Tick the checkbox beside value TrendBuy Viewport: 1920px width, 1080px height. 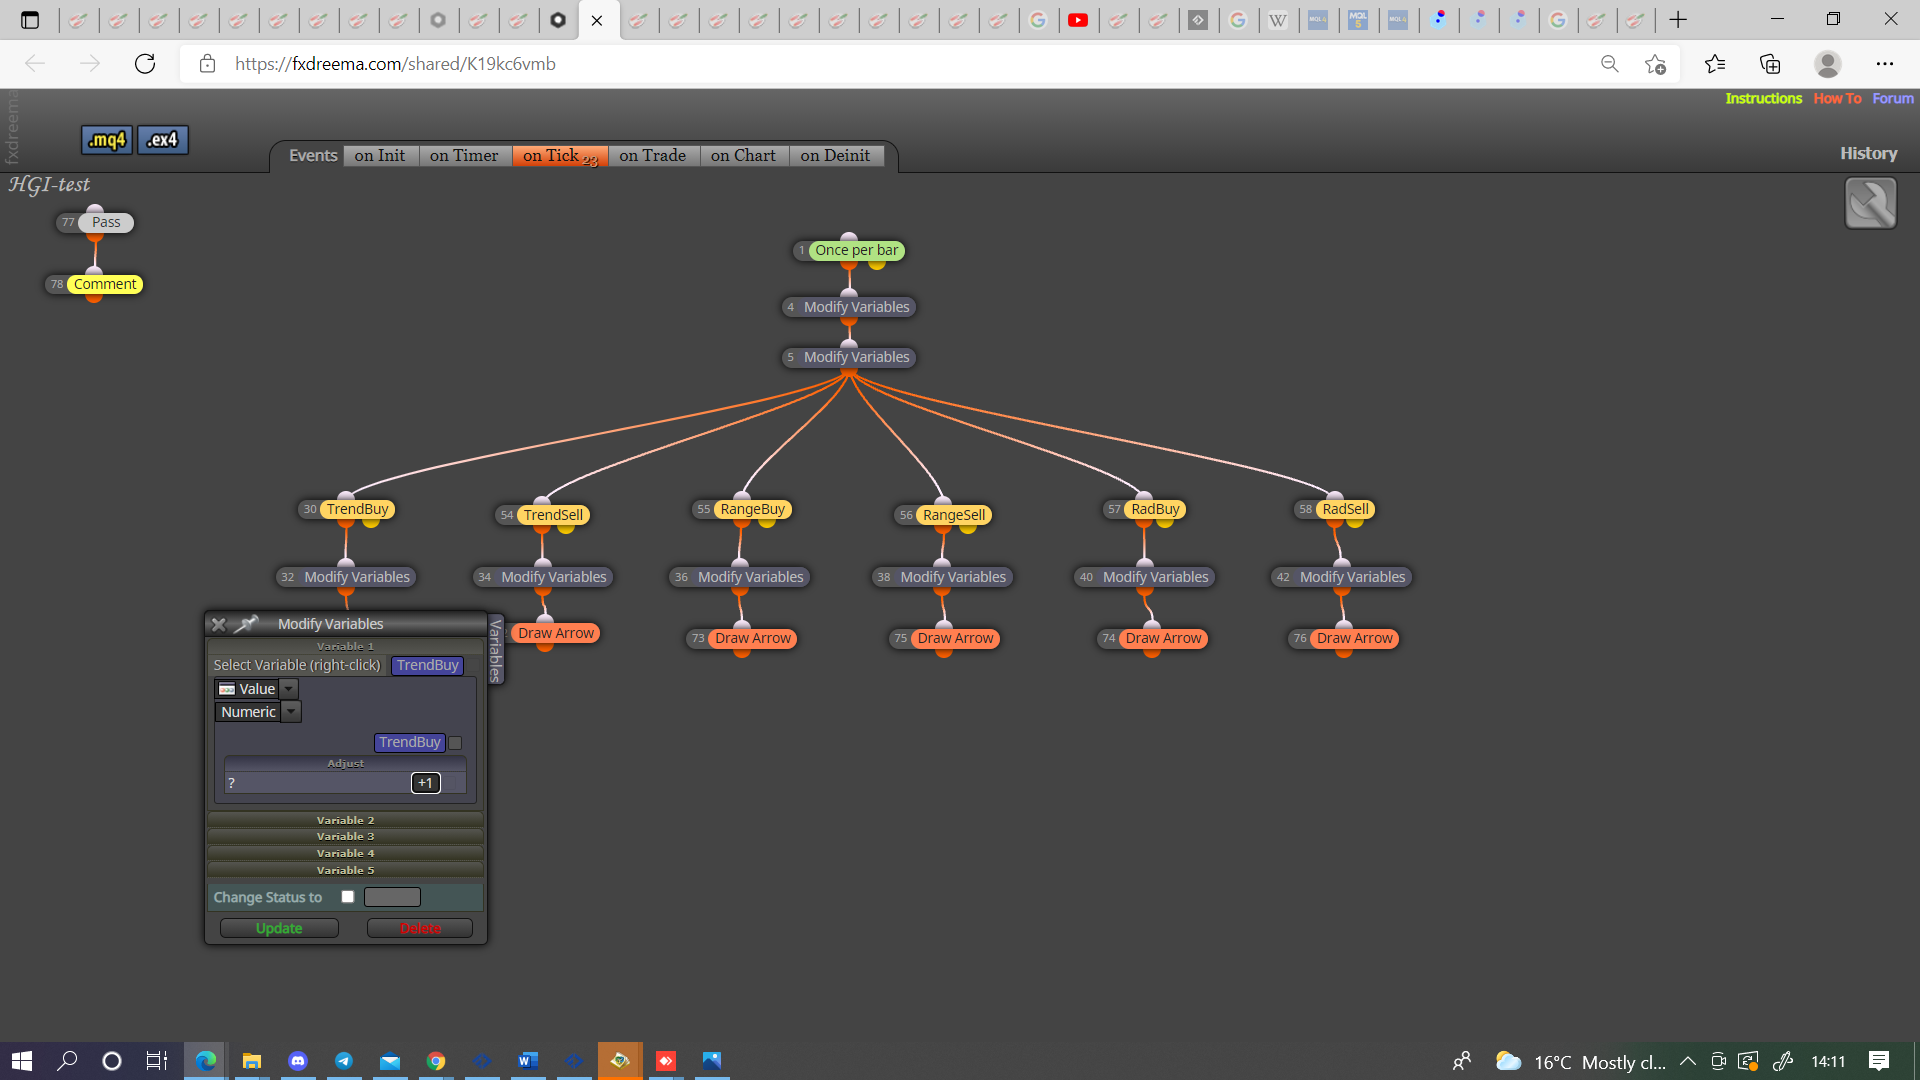(455, 743)
